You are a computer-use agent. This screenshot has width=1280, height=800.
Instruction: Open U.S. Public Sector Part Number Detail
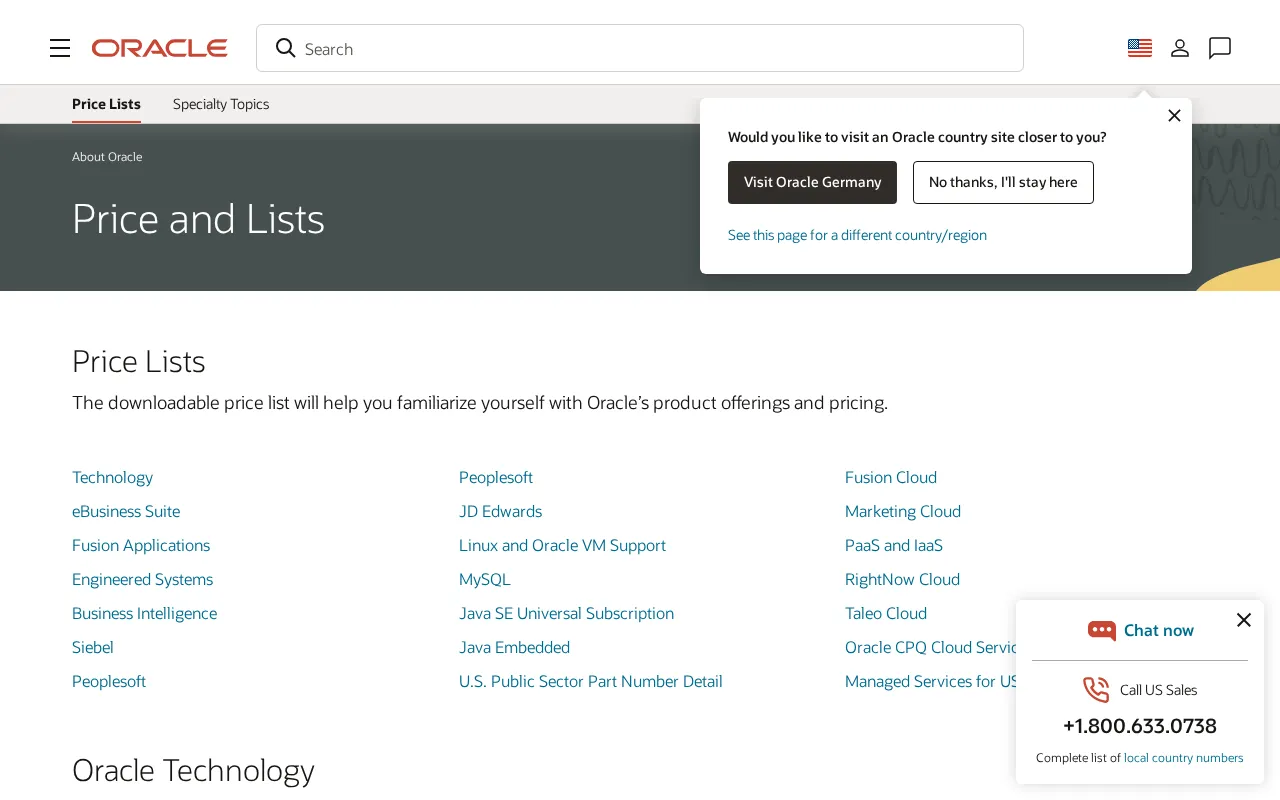pyautogui.click(x=591, y=681)
